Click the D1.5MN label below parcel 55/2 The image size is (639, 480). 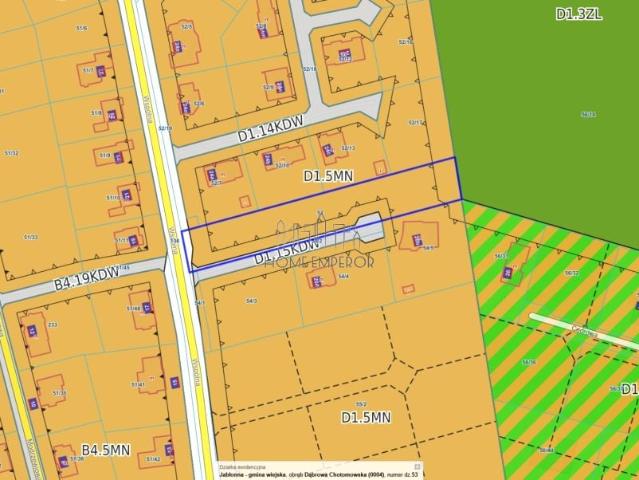pos(366,417)
